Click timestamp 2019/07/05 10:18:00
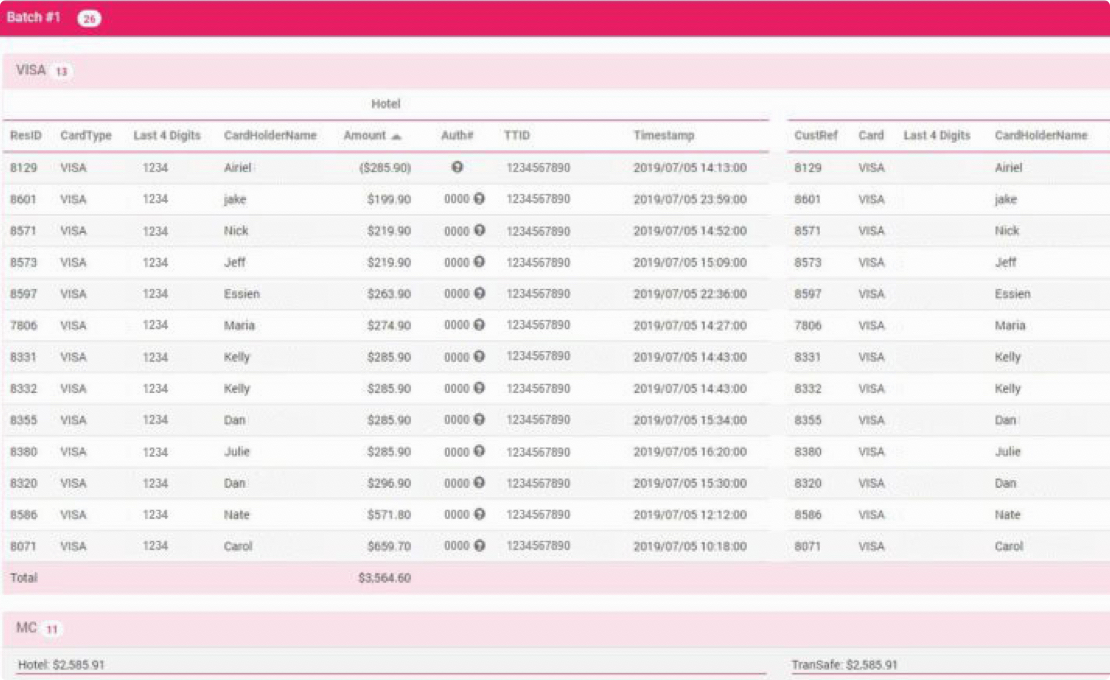The height and width of the screenshot is (680, 1110). click(690, 546)
